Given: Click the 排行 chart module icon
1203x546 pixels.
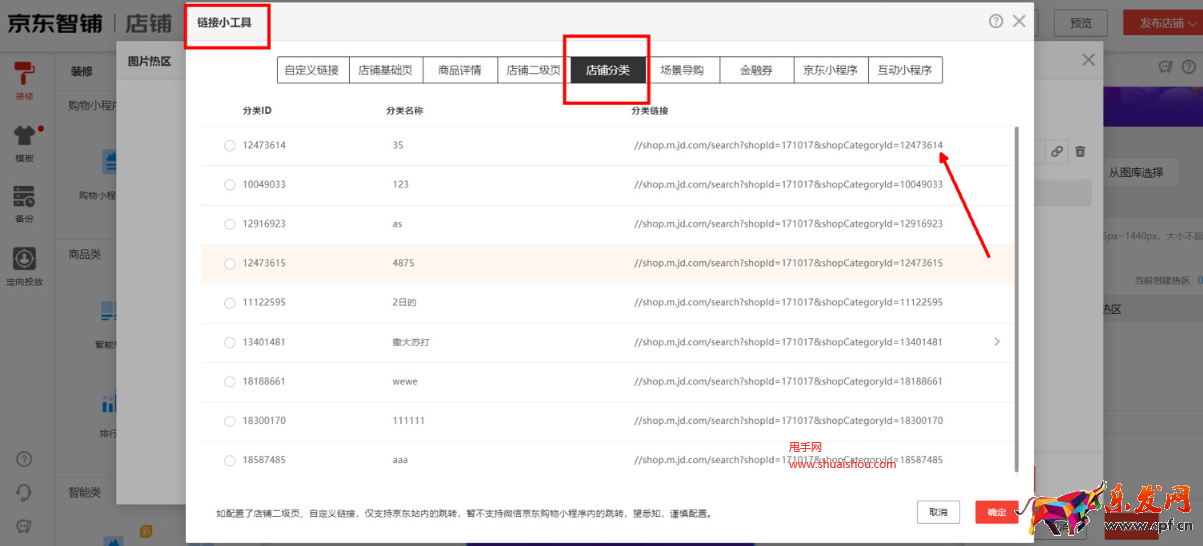Looking at the screenshot, I should (x=108, y=404).
